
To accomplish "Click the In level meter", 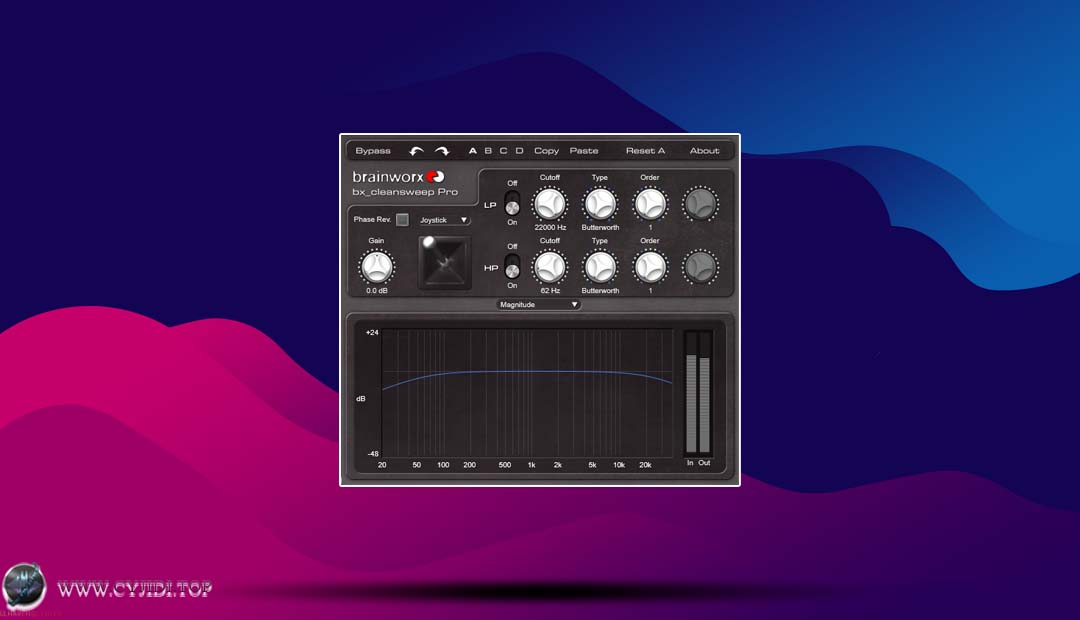I will click(x=691, y=393).
